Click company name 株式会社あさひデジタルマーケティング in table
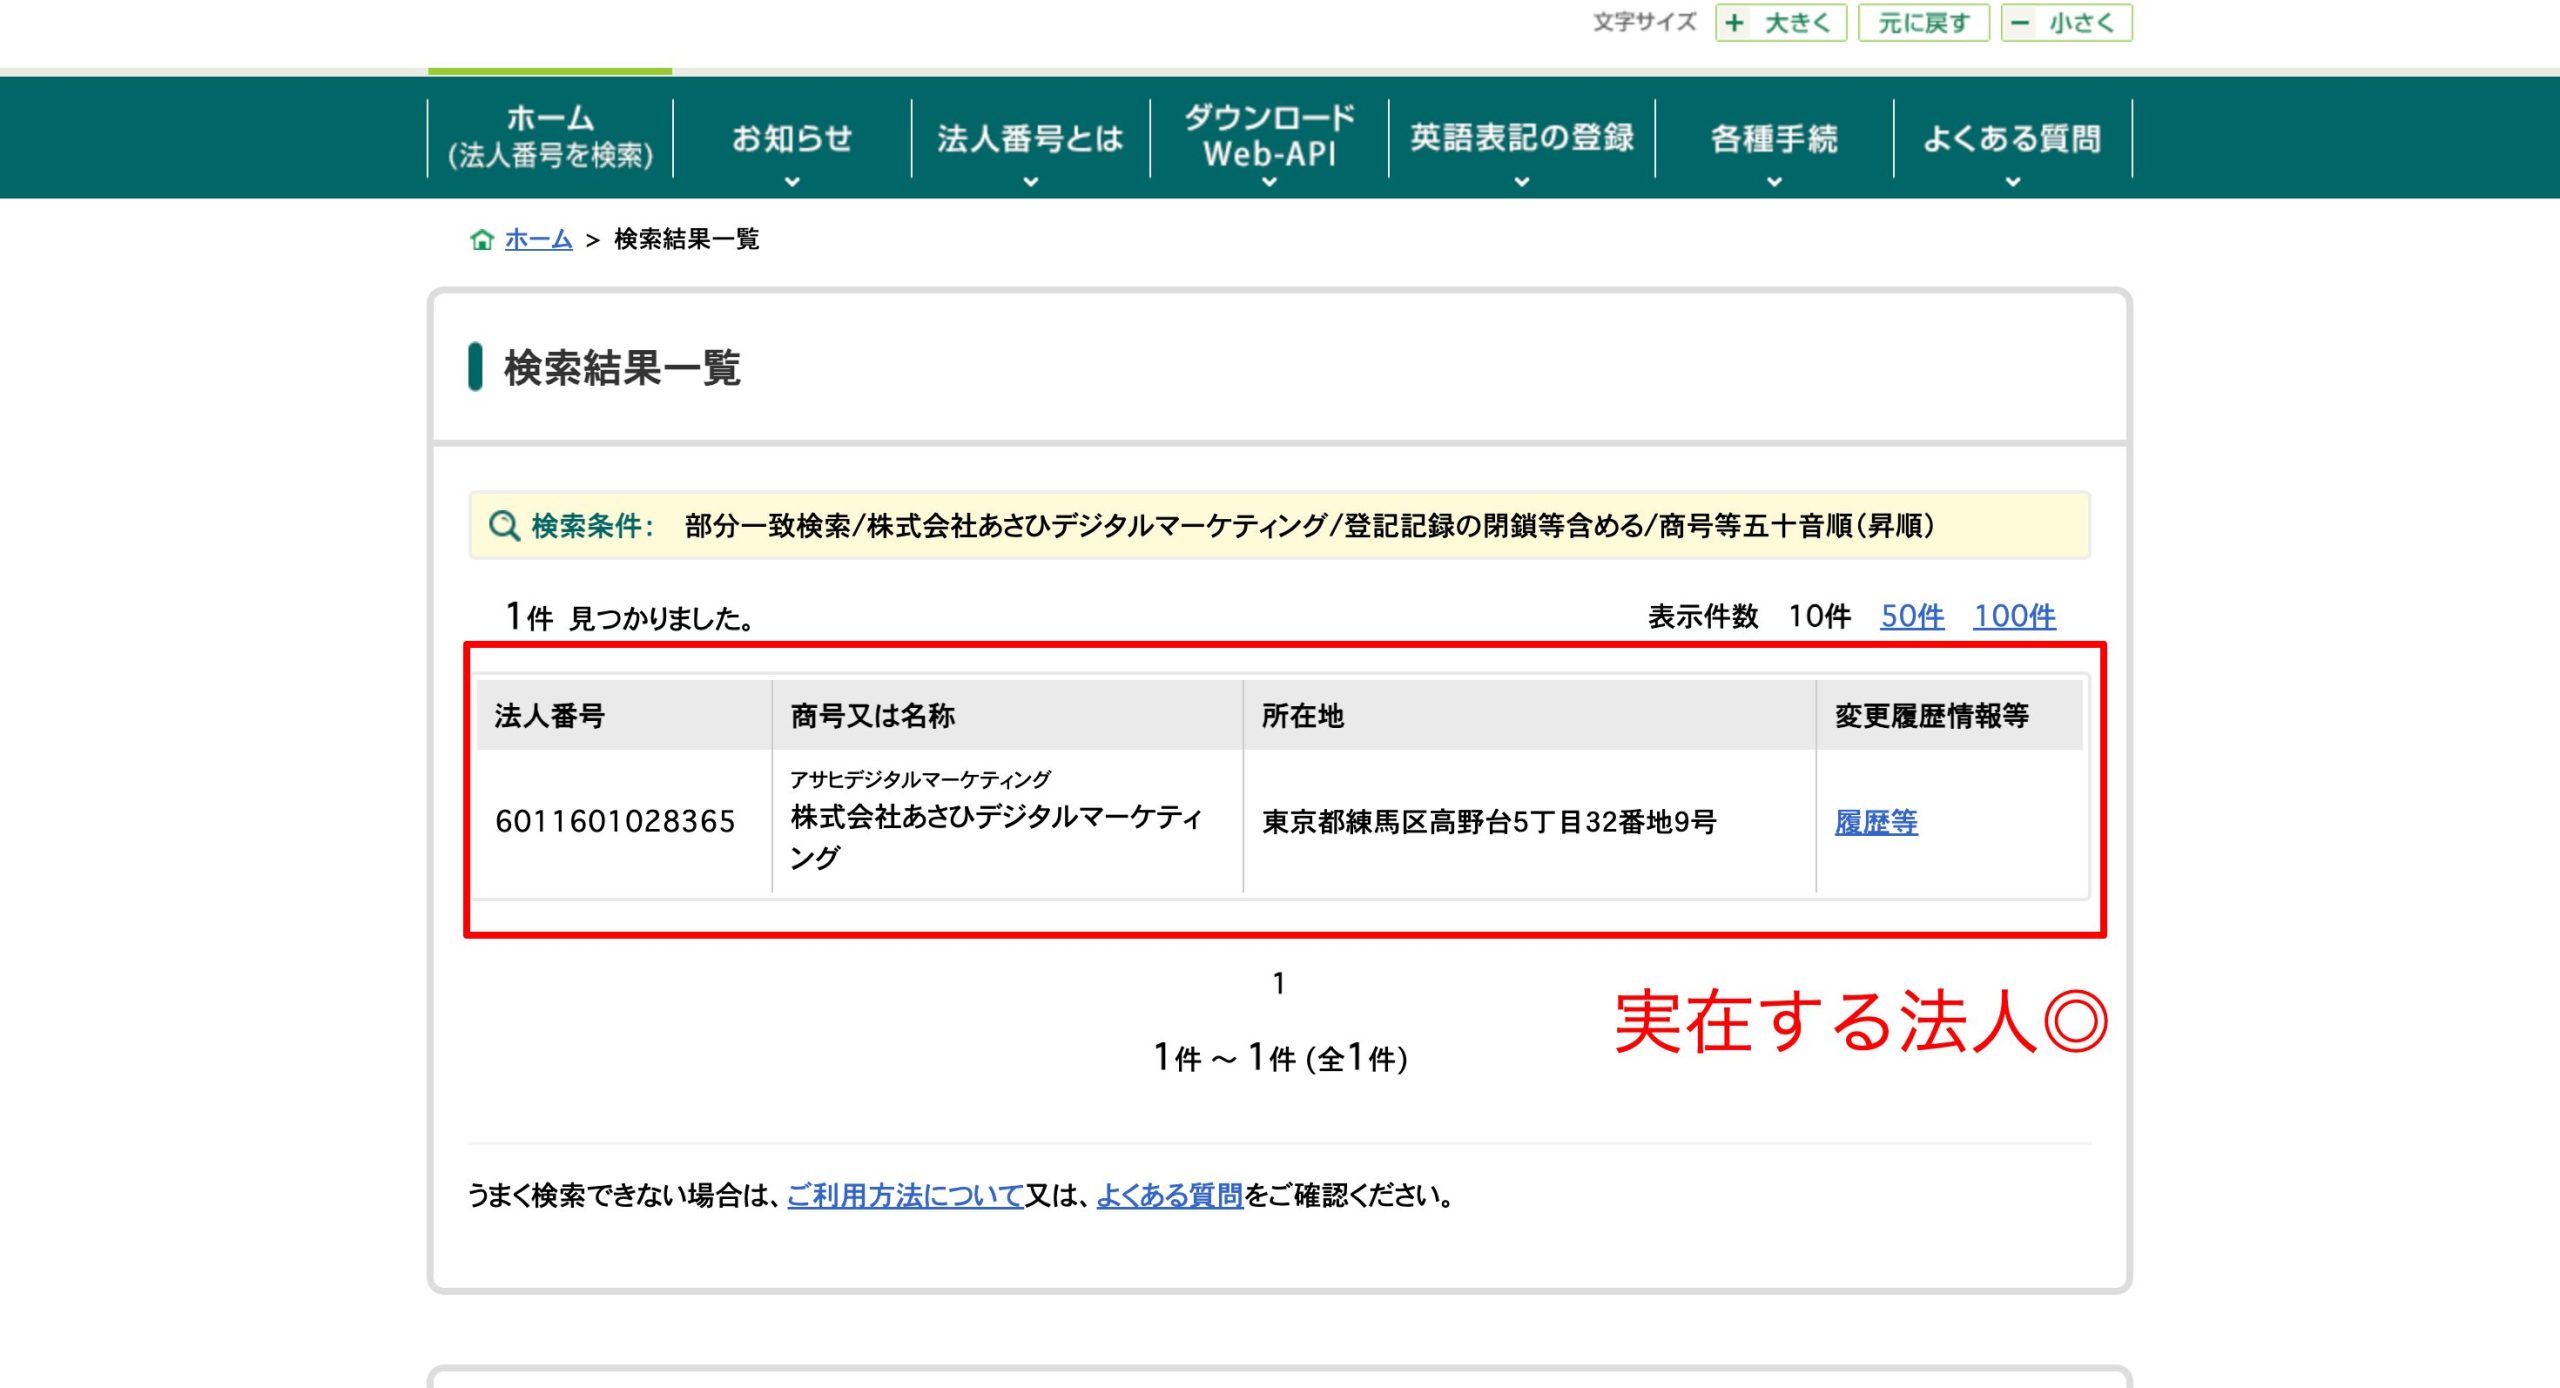Viewport: 2560px width, 1388px height. tap(996, 837)
